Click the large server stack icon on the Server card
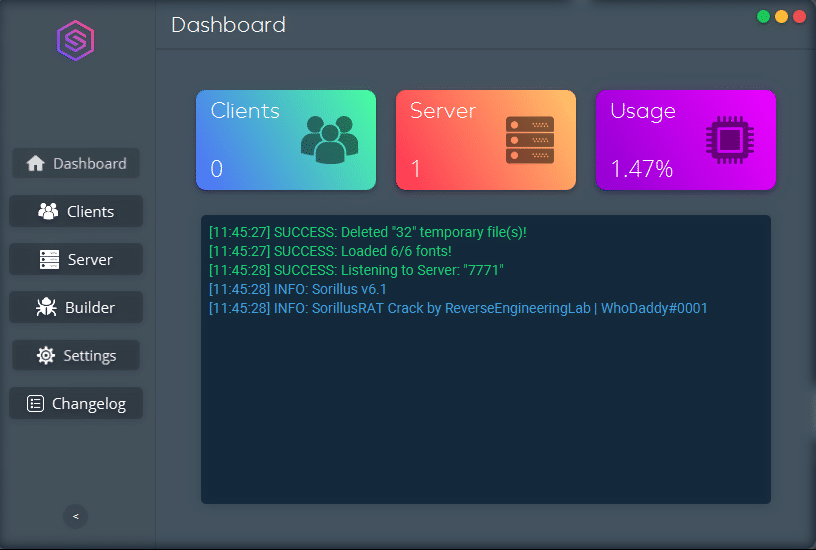This screenshot has width=816, height=550. tap(529, 140)
